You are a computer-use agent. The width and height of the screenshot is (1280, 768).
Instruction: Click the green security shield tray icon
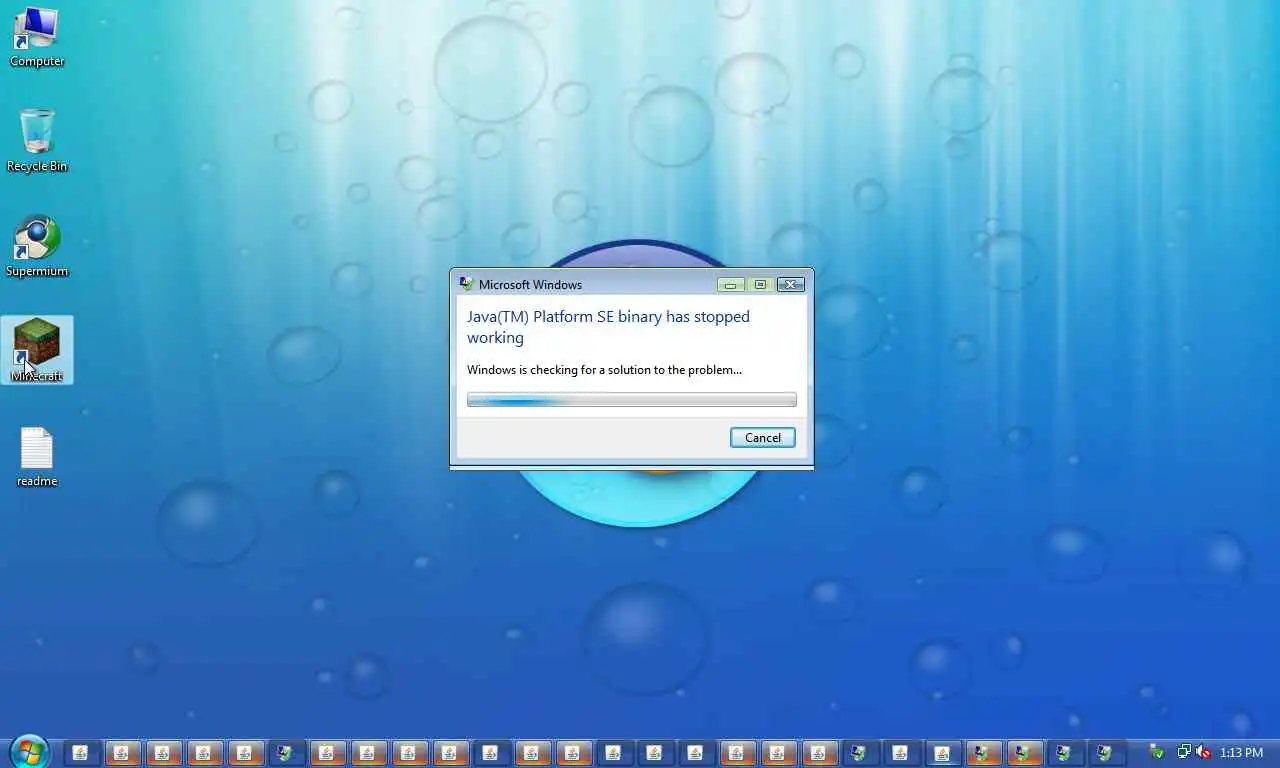(1157, 752)
